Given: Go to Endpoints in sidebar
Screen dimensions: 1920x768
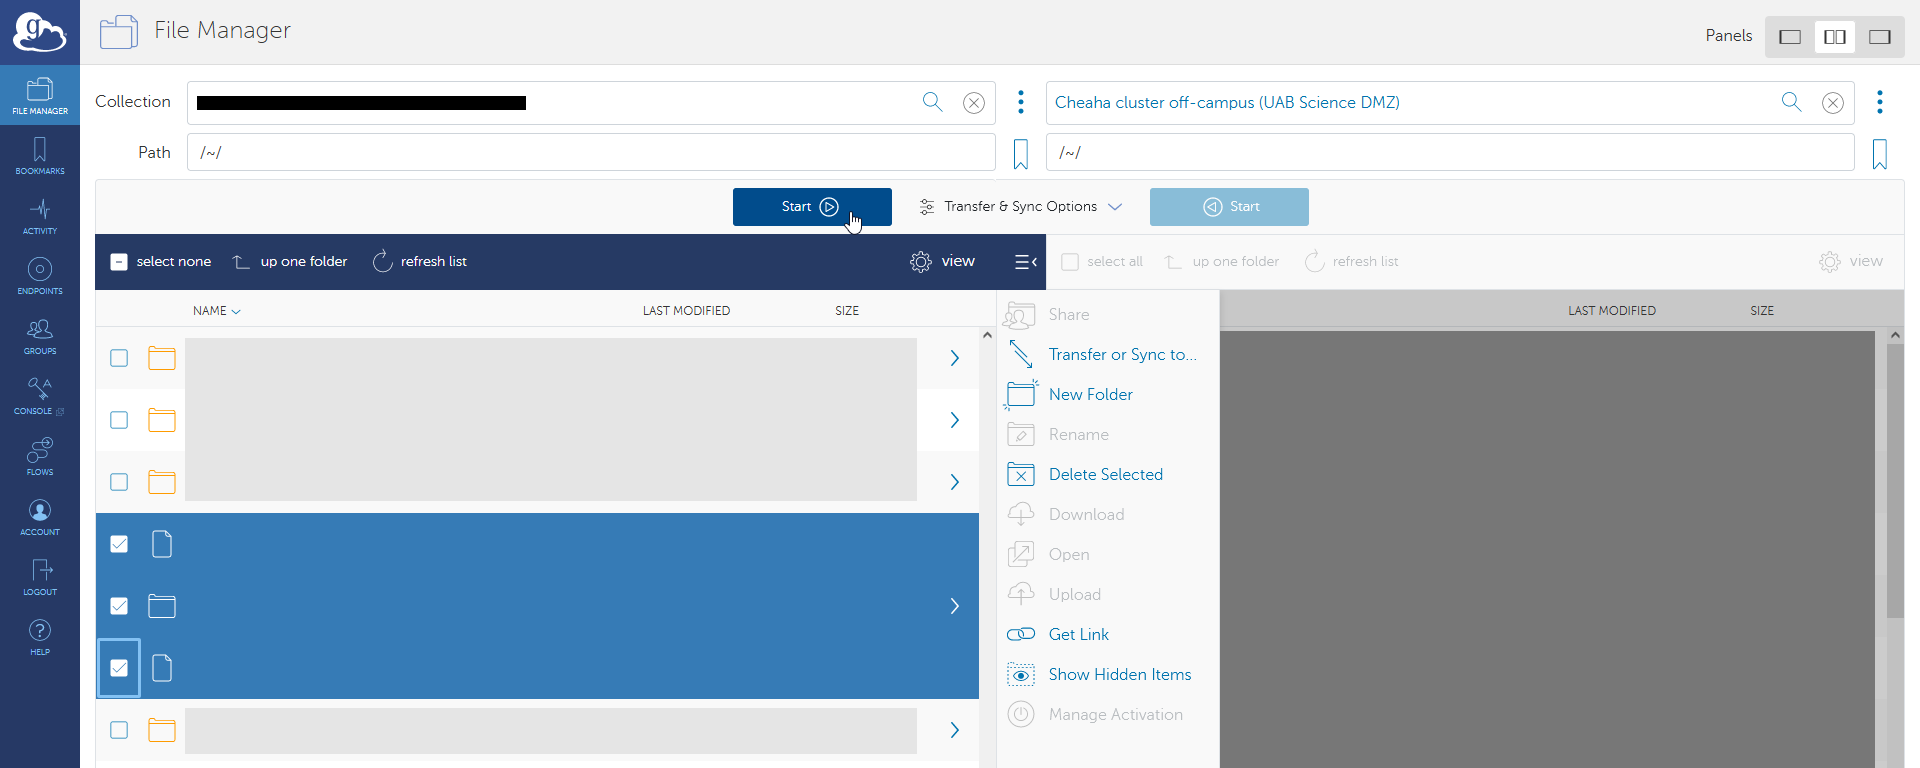Looking at the screenshot, I should coord(40,275).
